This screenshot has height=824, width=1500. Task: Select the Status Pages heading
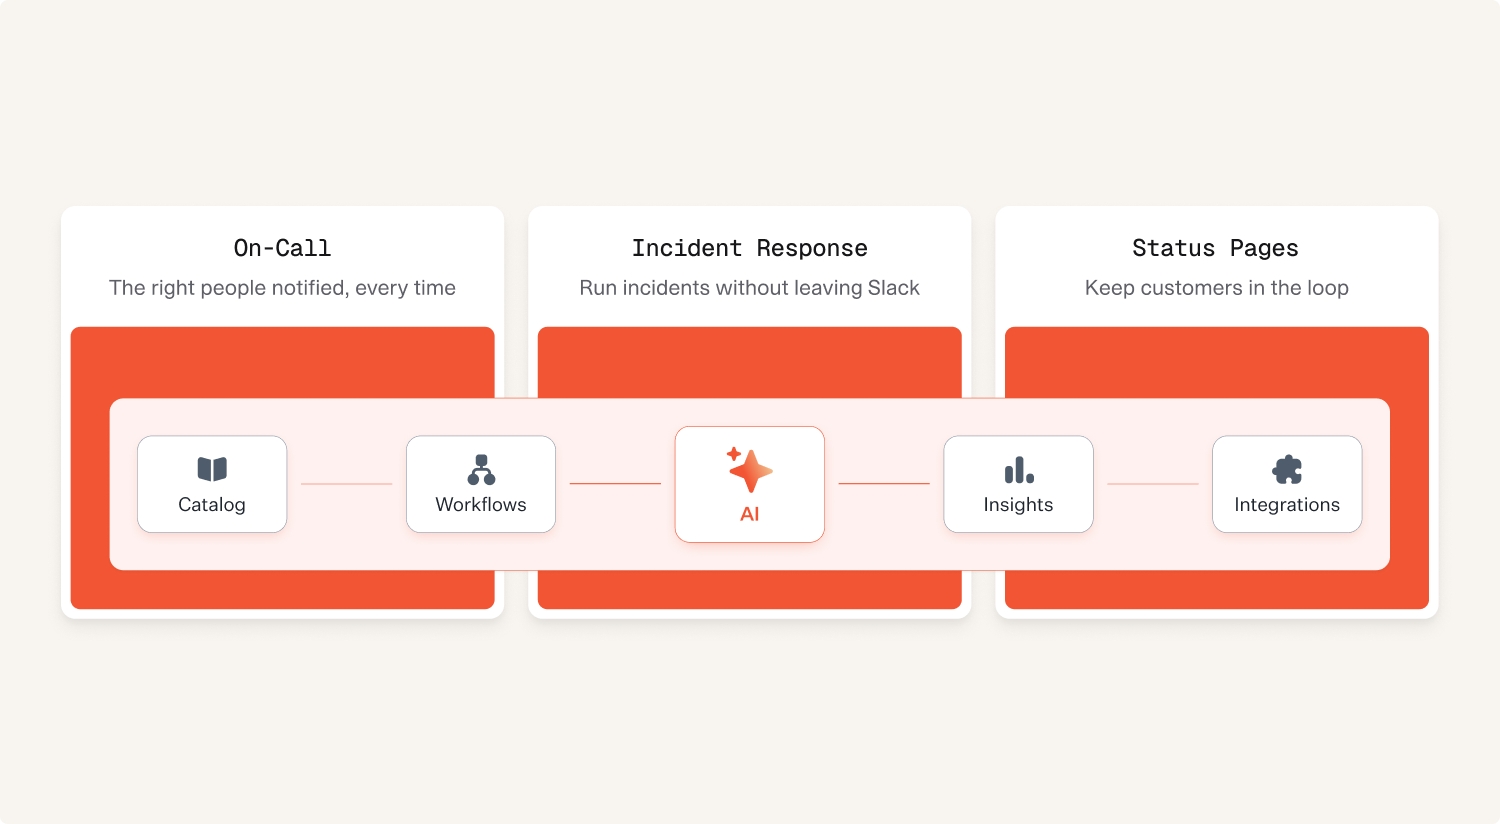click(1216, 248)
